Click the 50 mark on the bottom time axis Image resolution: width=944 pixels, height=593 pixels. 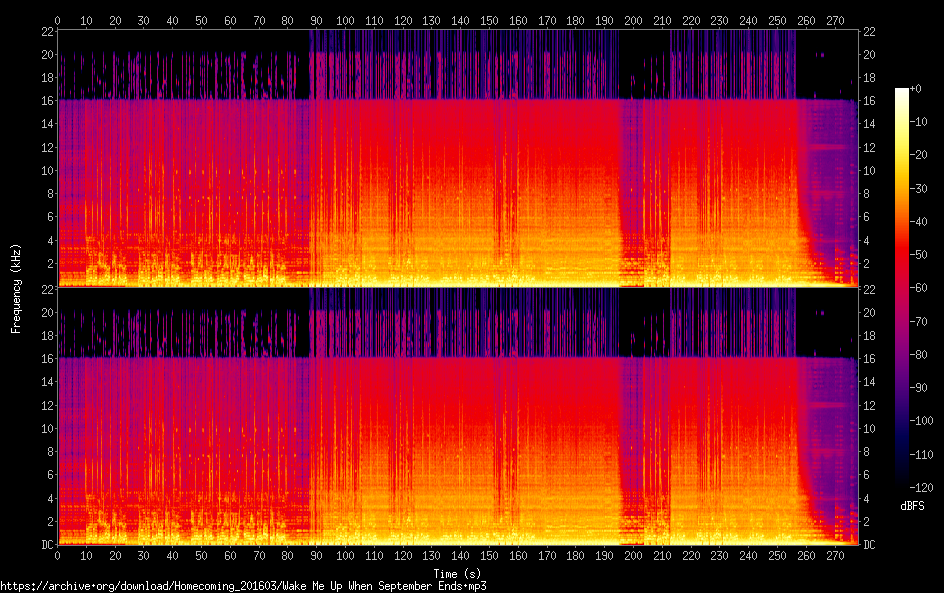202,555
